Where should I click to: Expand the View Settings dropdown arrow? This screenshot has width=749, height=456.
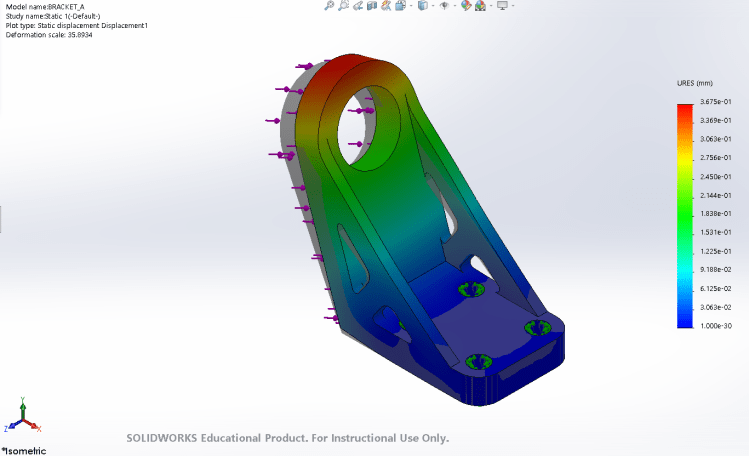514,5
